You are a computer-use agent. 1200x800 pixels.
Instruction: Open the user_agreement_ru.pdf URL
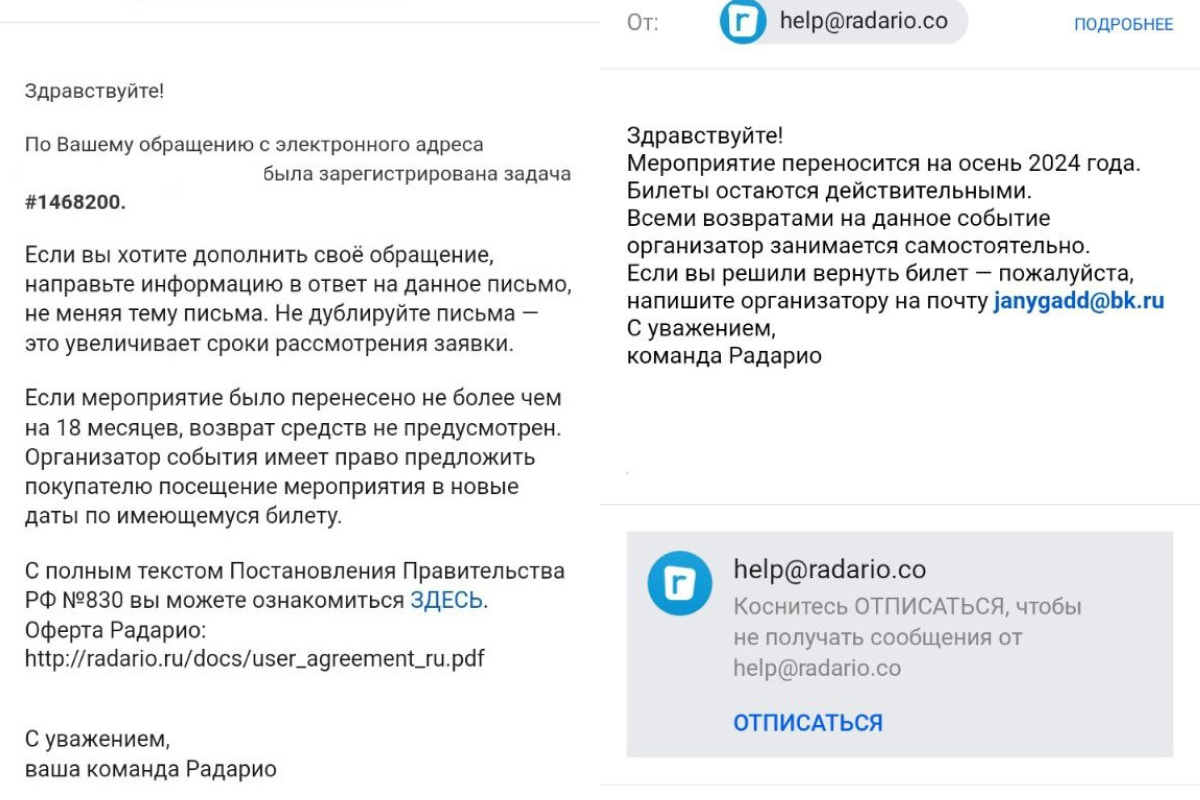tap(255, 660)
